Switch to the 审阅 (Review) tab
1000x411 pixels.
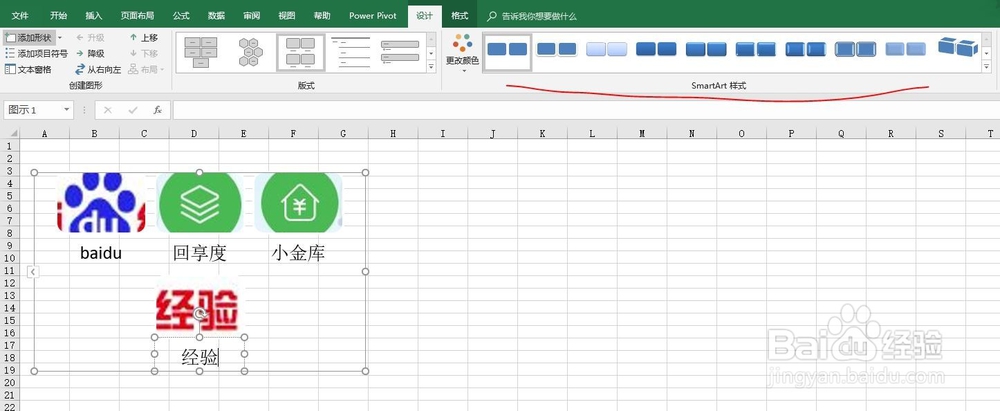point(251,16)
